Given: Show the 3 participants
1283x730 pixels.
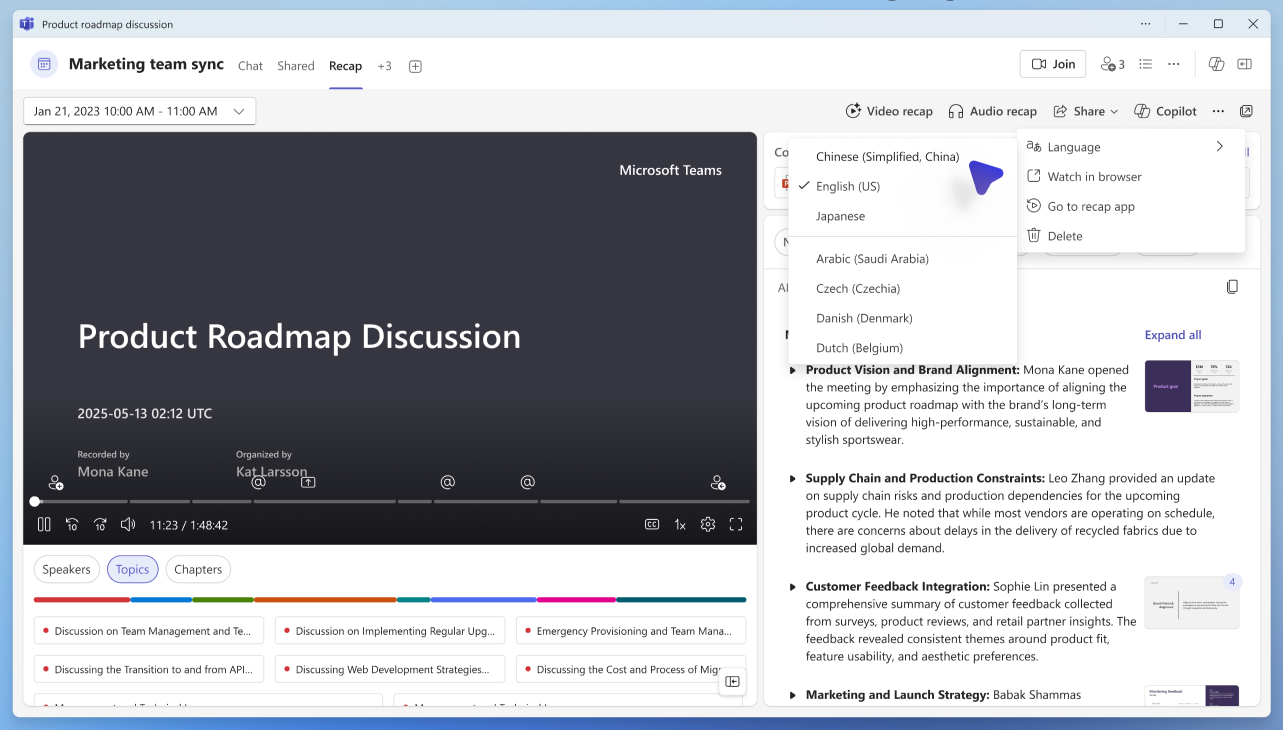Looking at the screenshot, I should 1112,64.
